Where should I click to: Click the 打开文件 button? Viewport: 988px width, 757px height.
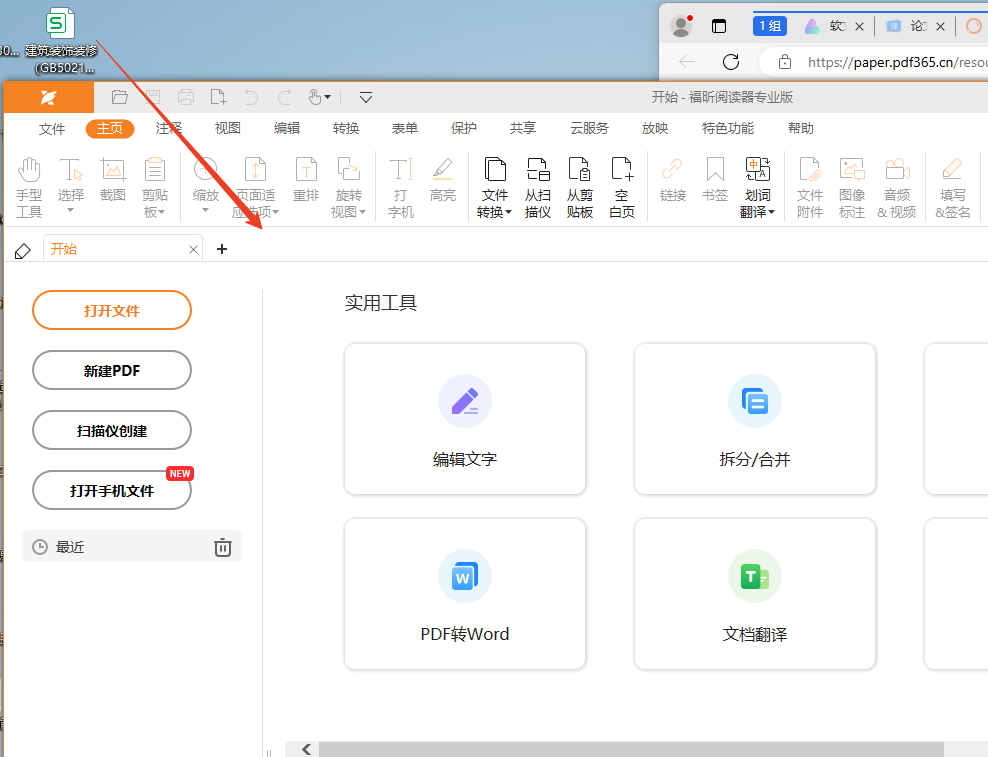point(112,310)
